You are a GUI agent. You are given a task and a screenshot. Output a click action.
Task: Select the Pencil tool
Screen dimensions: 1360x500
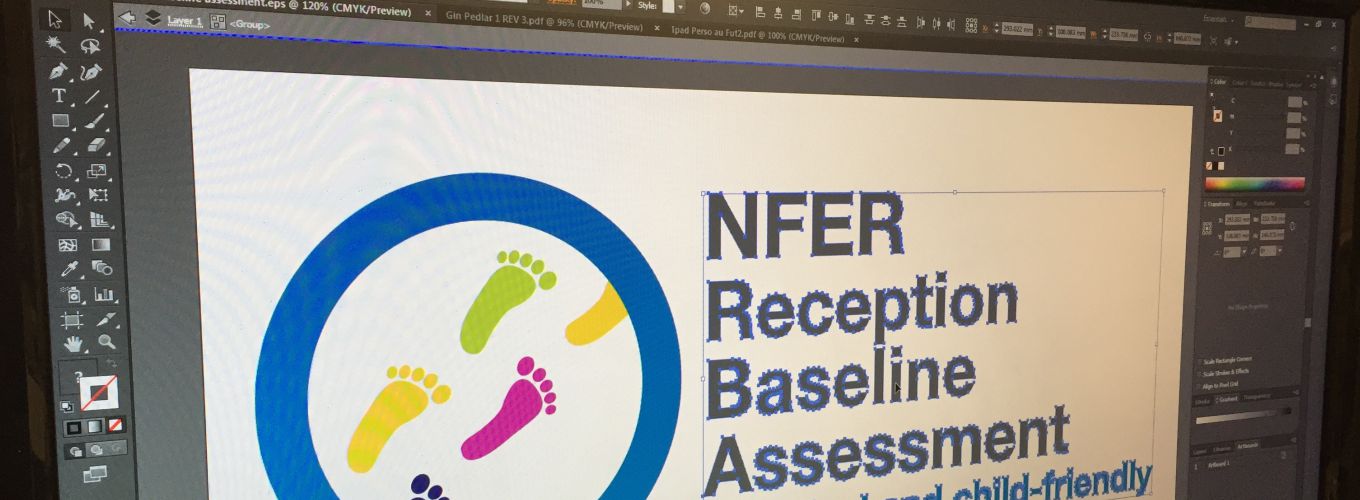click(62, 146)
